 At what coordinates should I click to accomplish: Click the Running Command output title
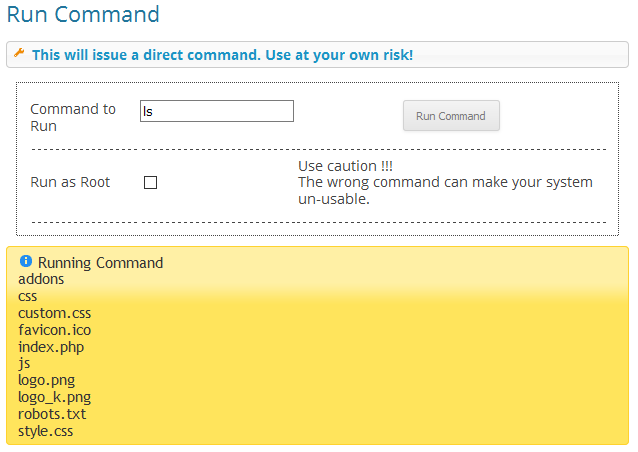click(x=101, y=263)
